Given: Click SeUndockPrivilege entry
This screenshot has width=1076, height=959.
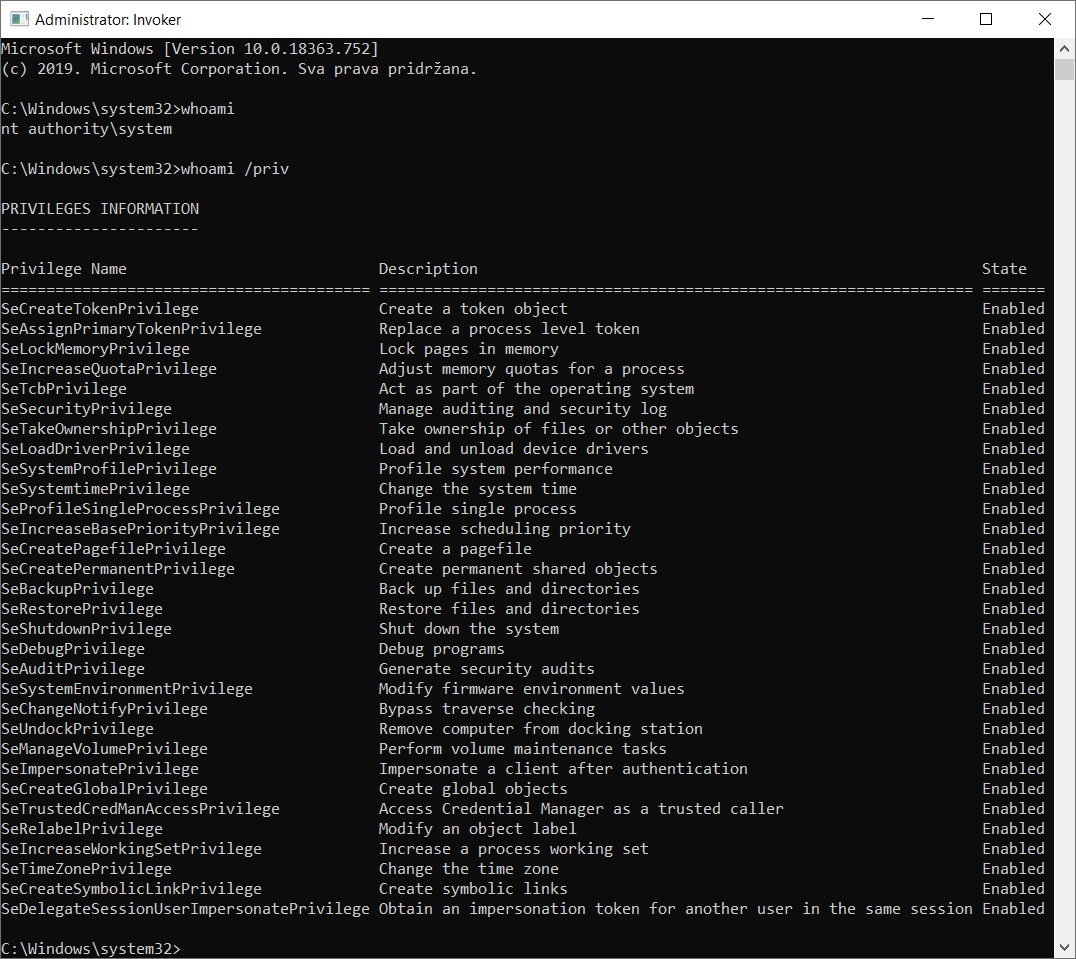Looking at the screenshot, I should [x=78, y=729].
